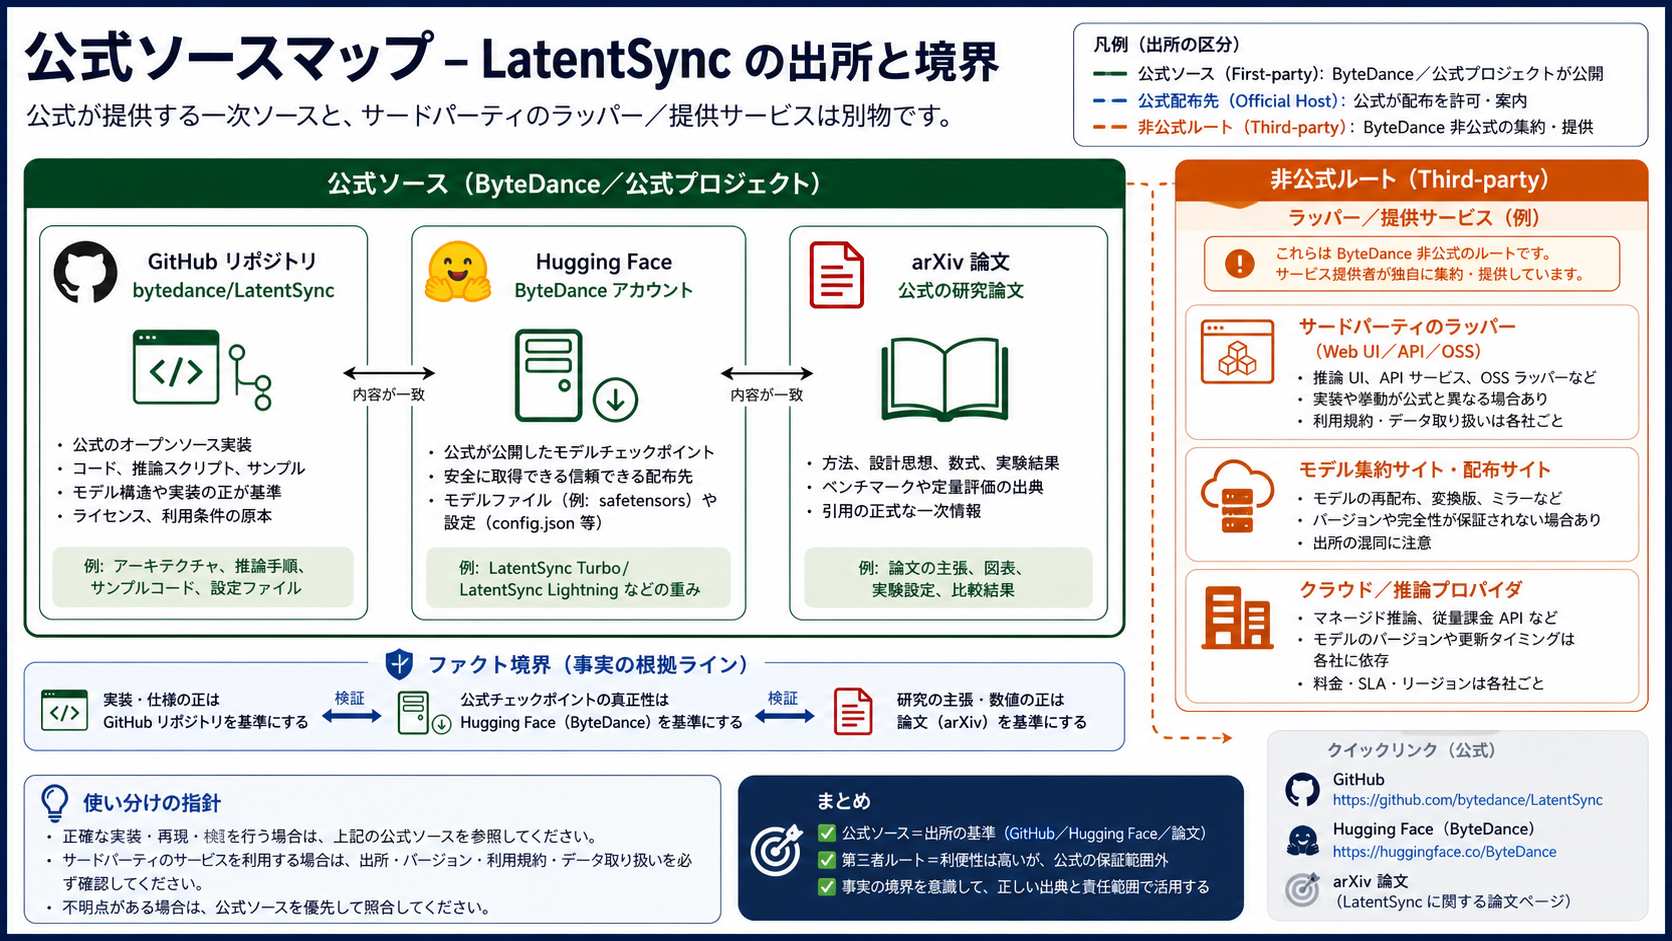Click the text 引用の正式な一次情報
The width and height of the screenshot is (1672, 941).
click(901, 511)
